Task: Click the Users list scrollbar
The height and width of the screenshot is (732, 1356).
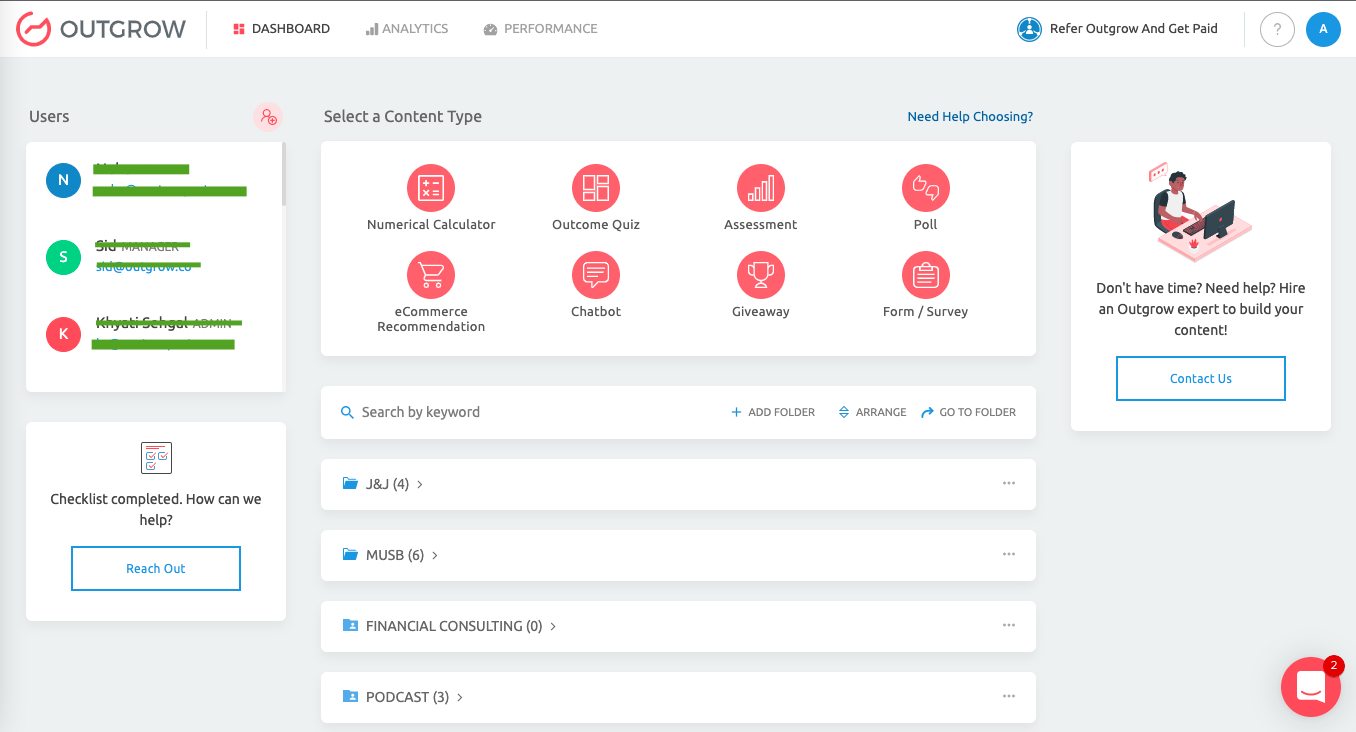Action: (283, 174)
